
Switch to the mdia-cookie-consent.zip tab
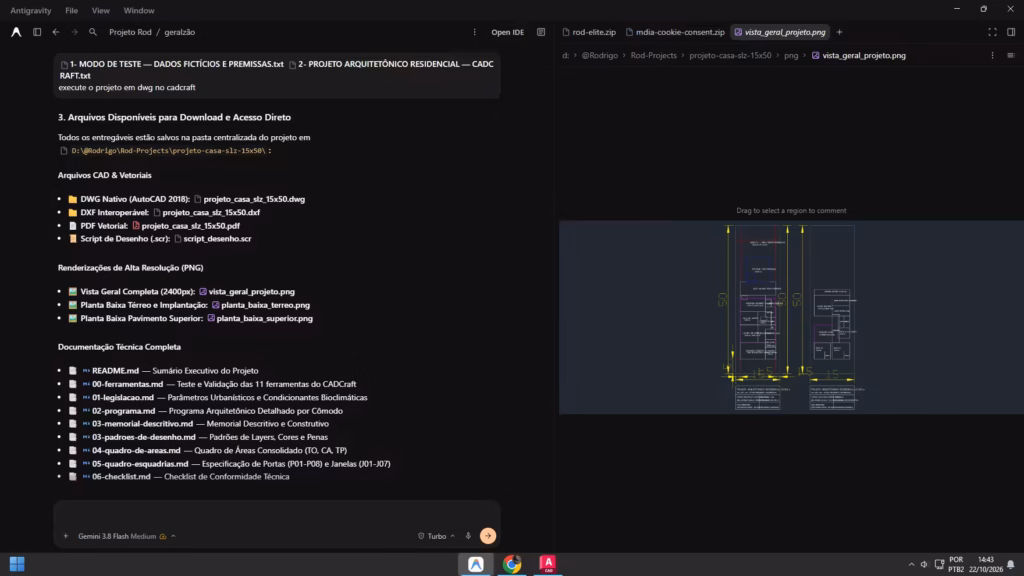675,32
